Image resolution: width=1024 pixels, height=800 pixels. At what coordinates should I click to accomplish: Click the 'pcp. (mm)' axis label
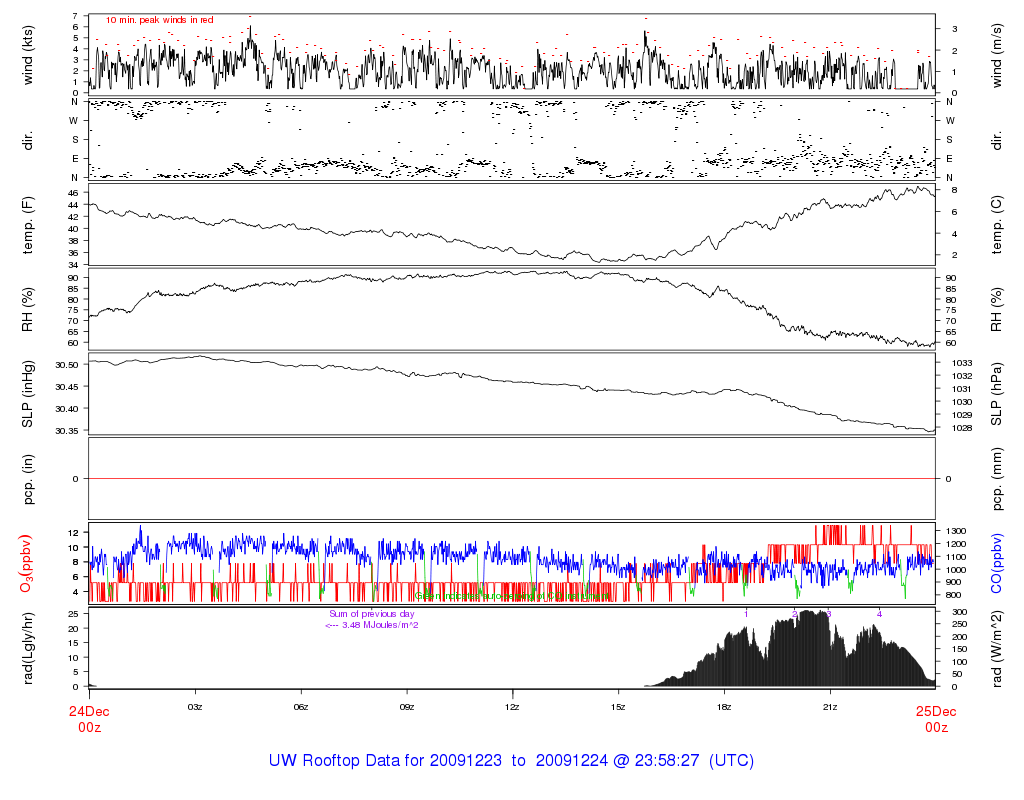[x=997, y=479]
